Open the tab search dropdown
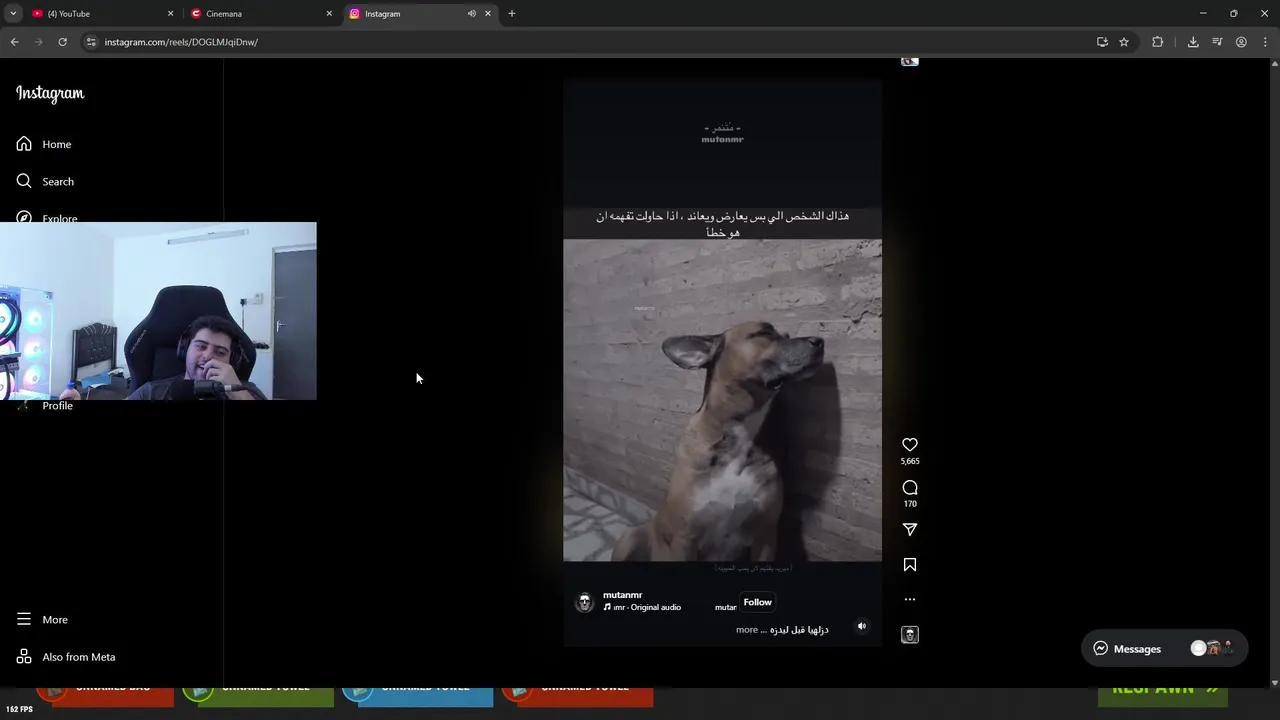Screen dimensions: 1280x720 tap(13, 14)
